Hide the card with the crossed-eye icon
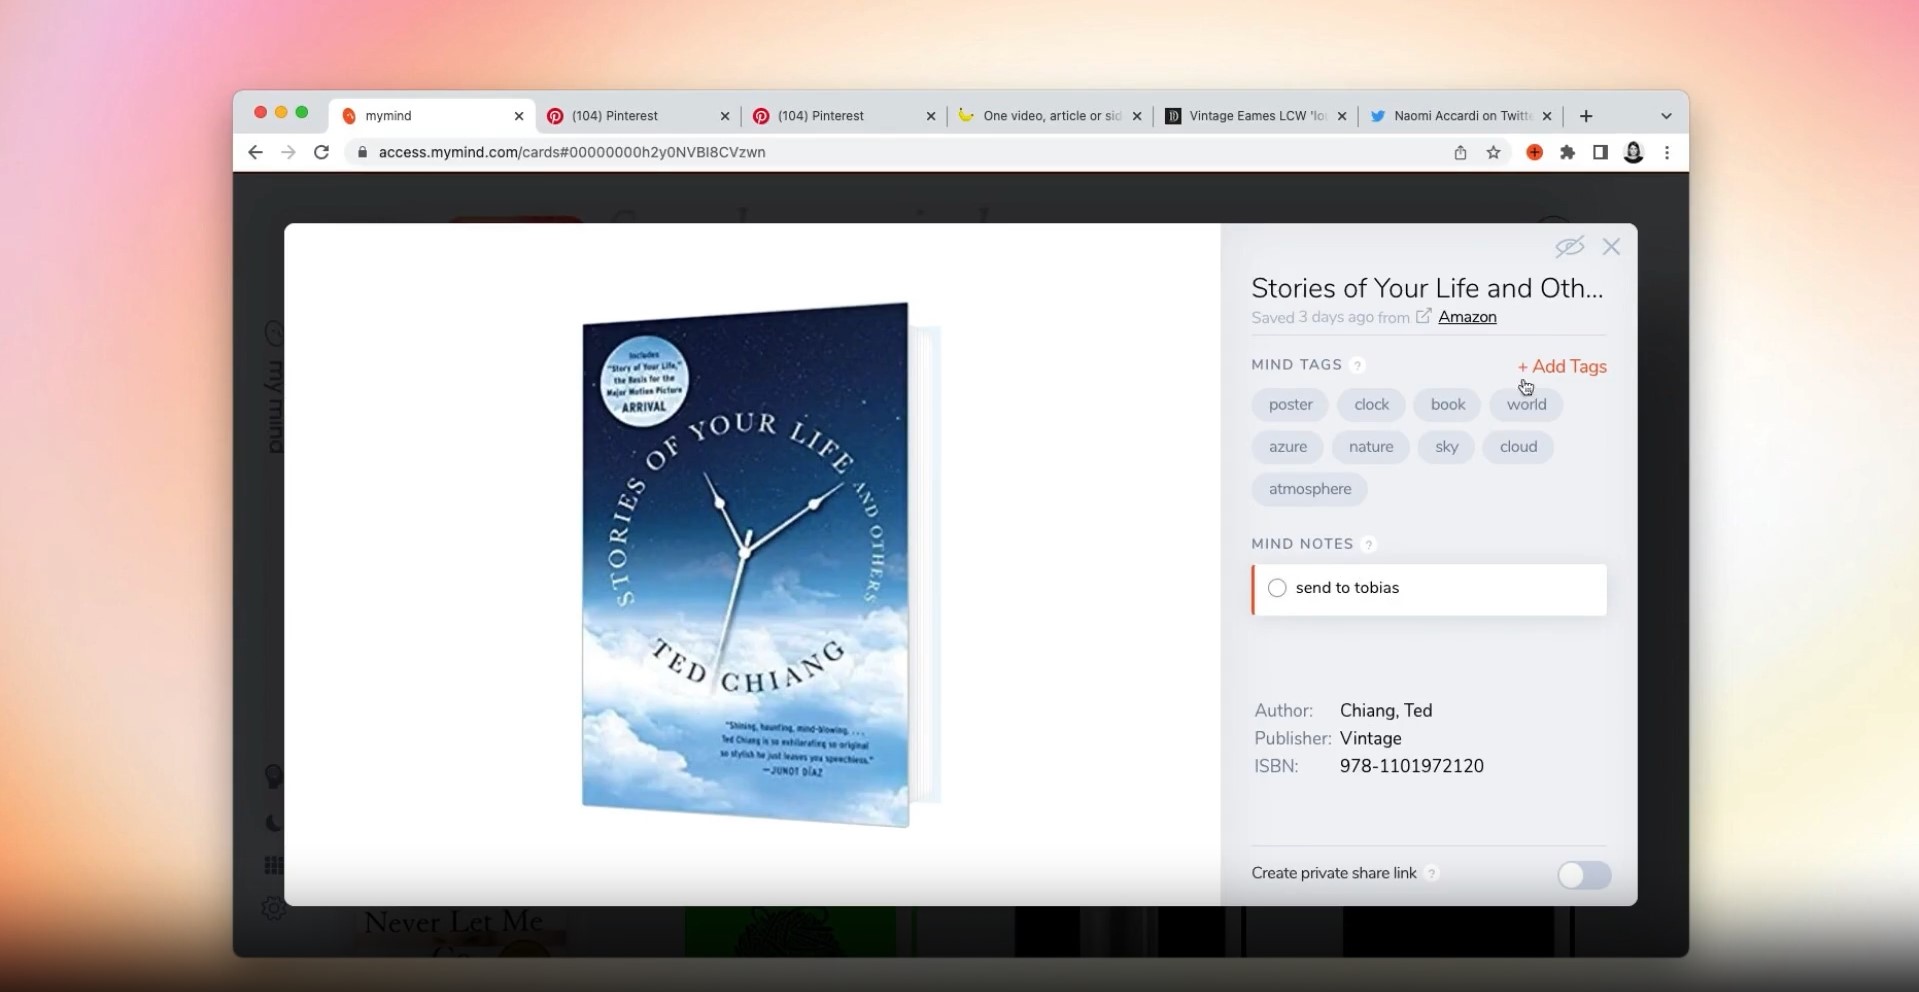Screen dimensions: 1919x992 tap(1570, 246)
